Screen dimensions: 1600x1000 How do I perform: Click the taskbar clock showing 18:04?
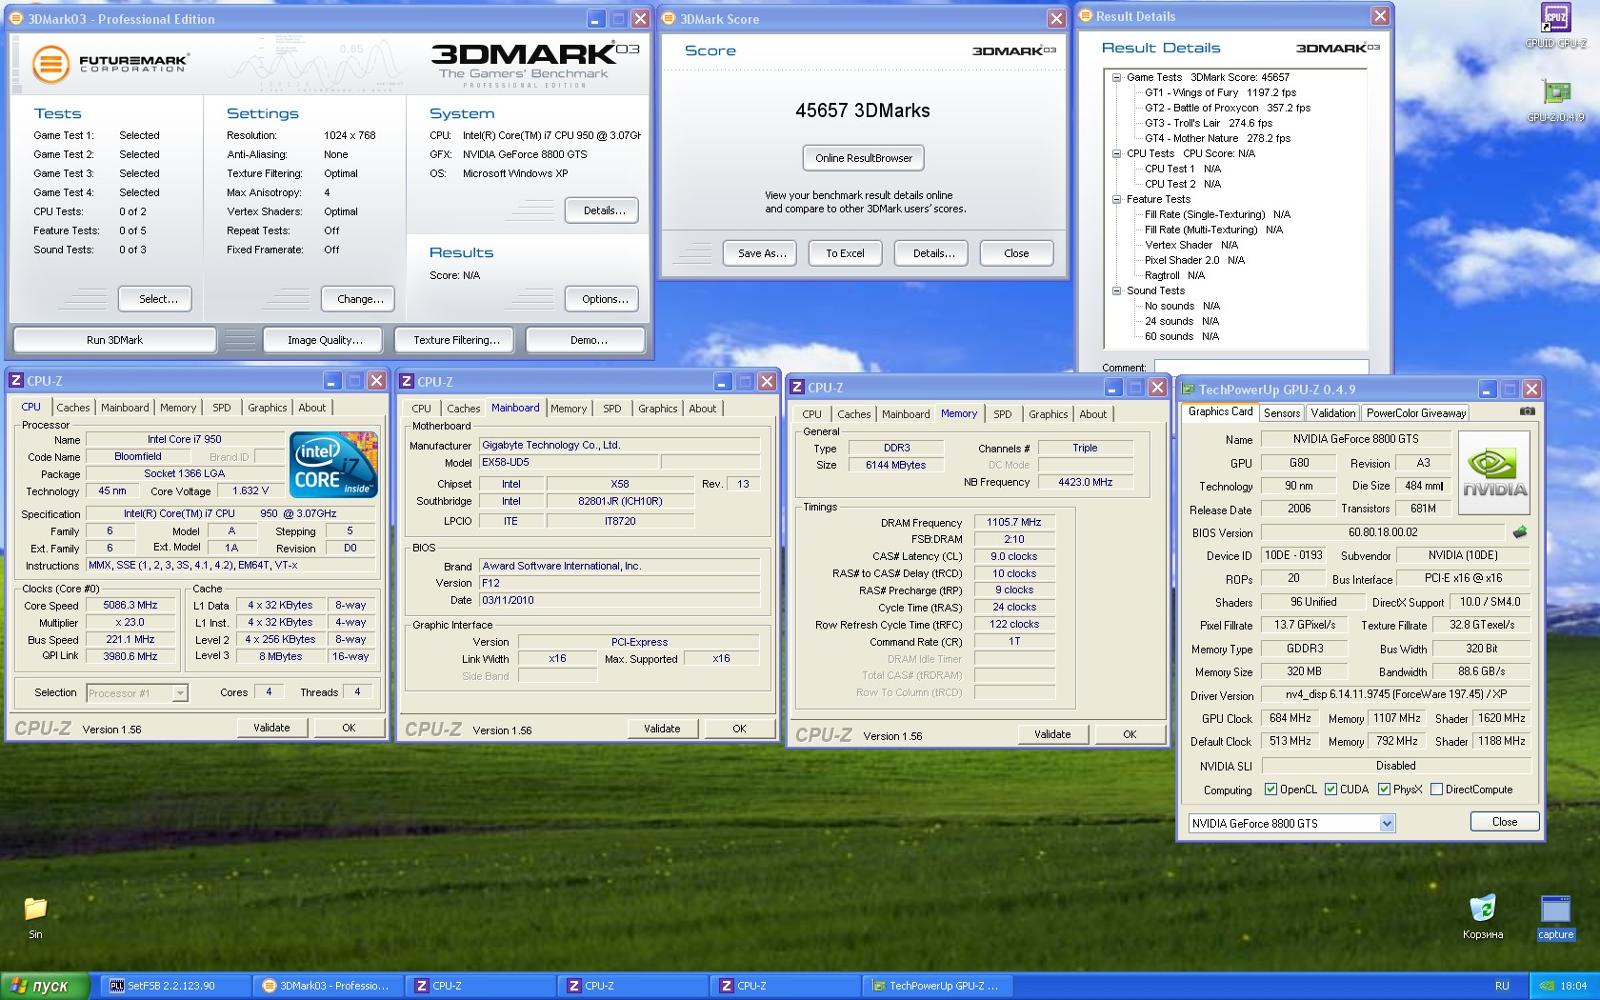pos(1574,986)
